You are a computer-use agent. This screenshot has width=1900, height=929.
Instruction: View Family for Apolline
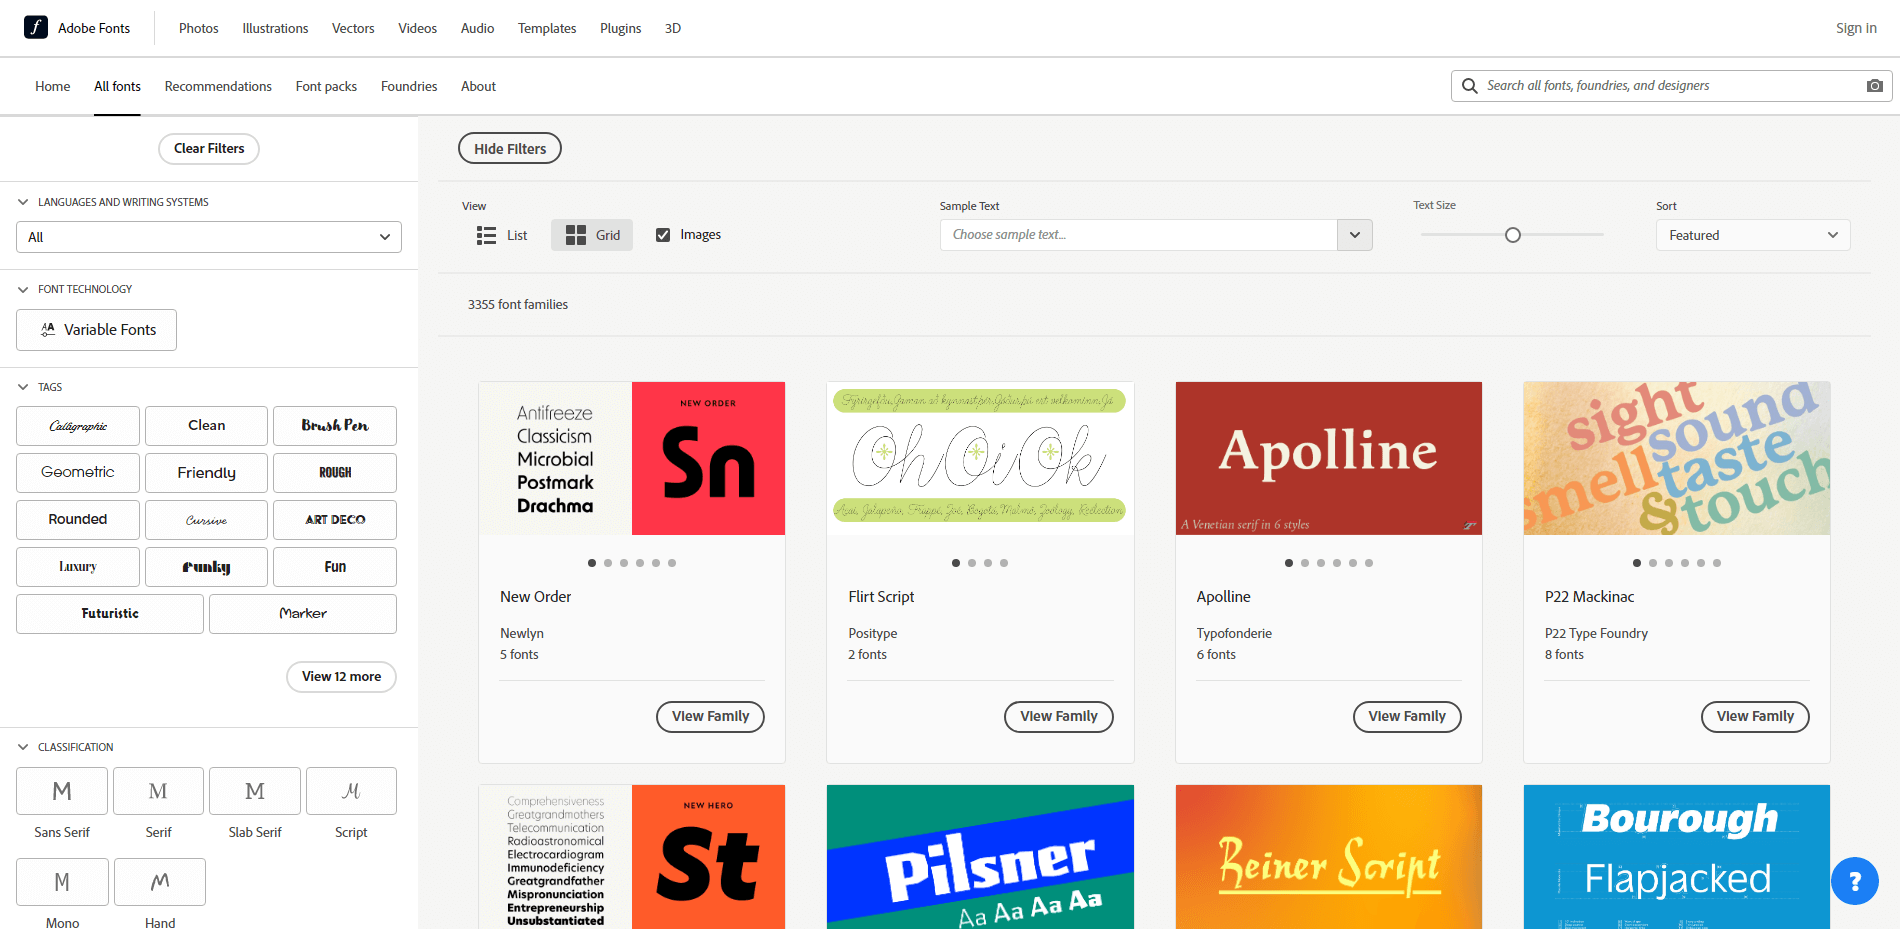point(1407,717)
